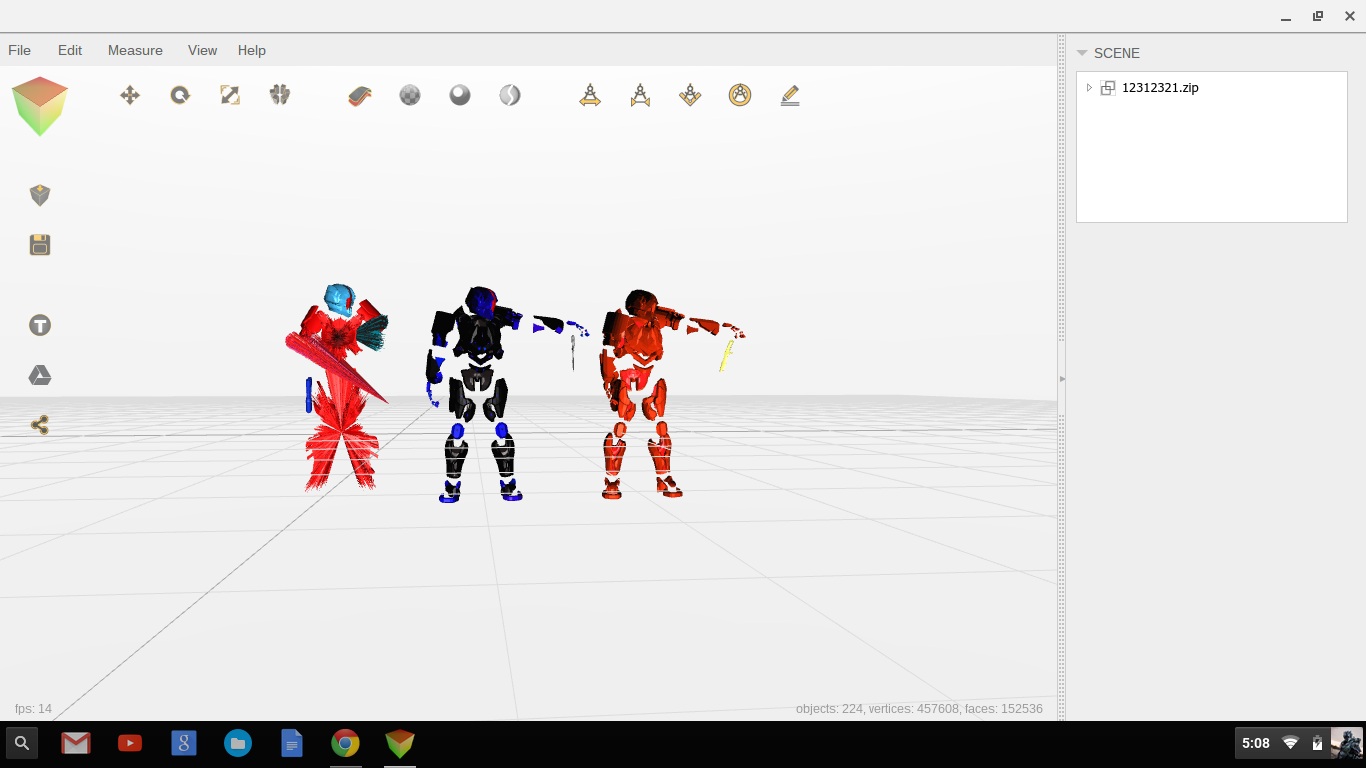Collapse the SCENE panel header triangle
Viewport: 1366px width, 768px height.
coord(1082,53)
